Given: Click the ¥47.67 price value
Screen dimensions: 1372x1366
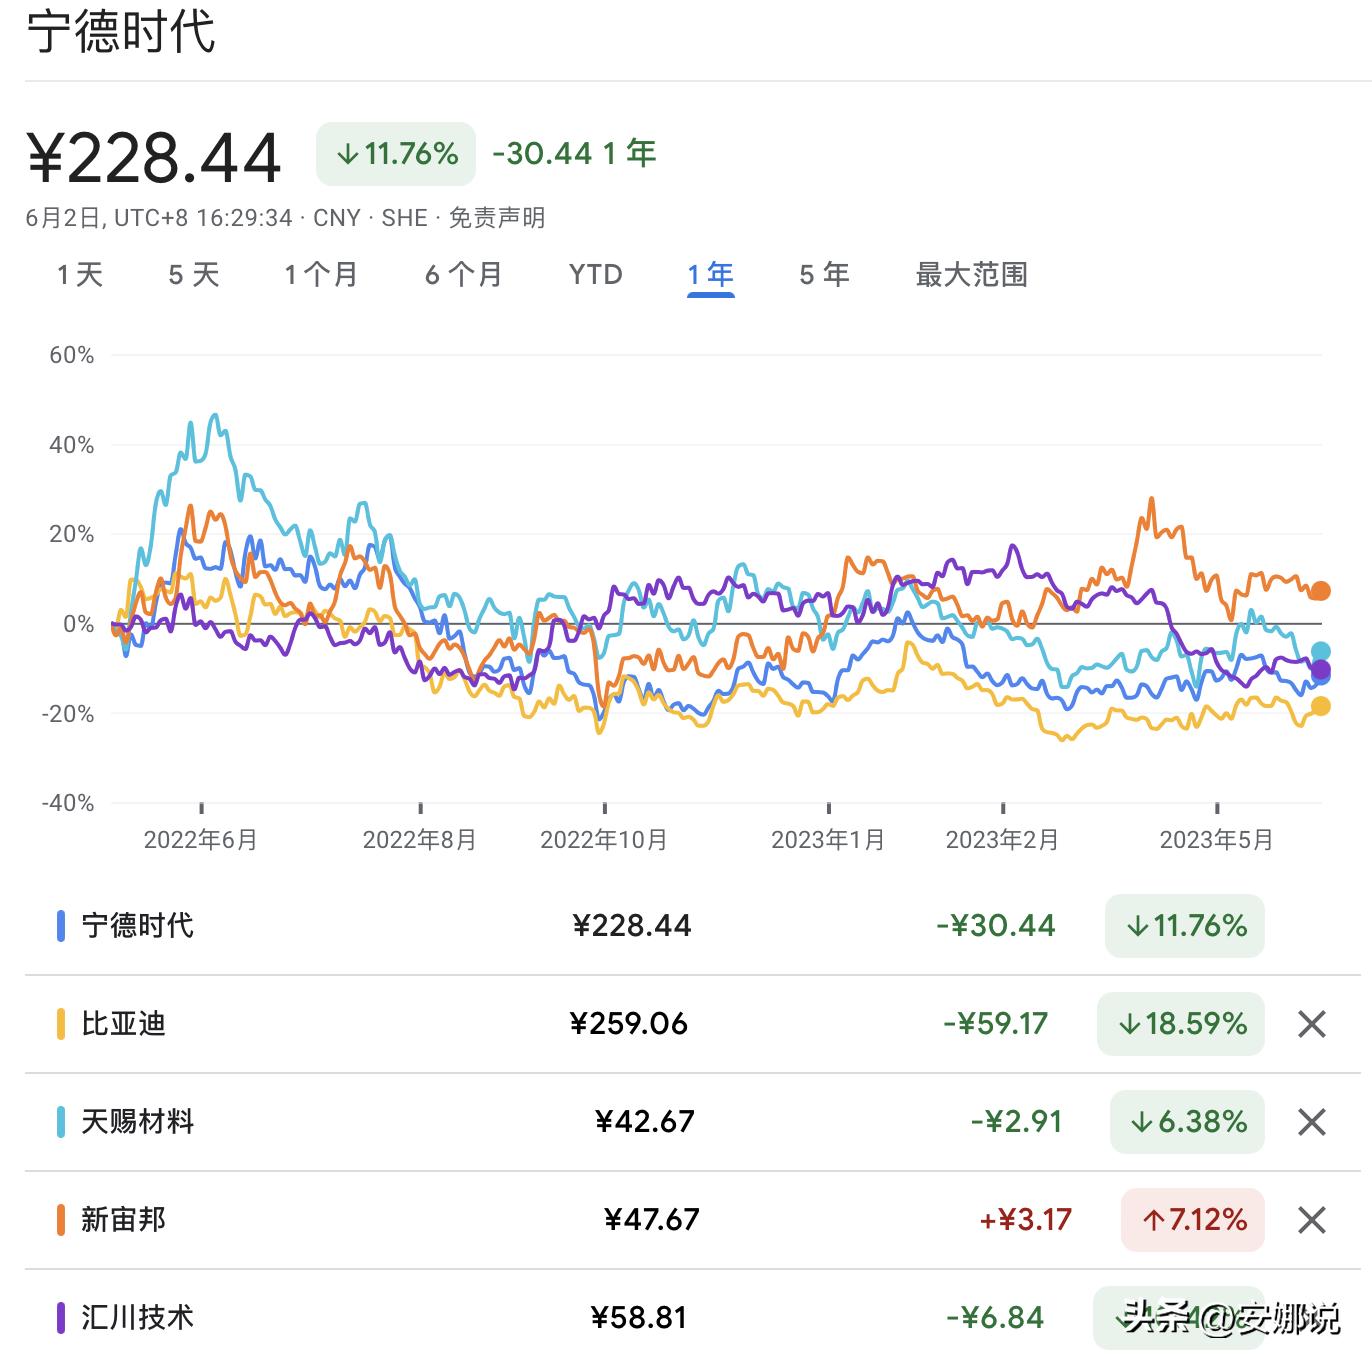Looking at the screenshot, I should tap(652, 1220).
